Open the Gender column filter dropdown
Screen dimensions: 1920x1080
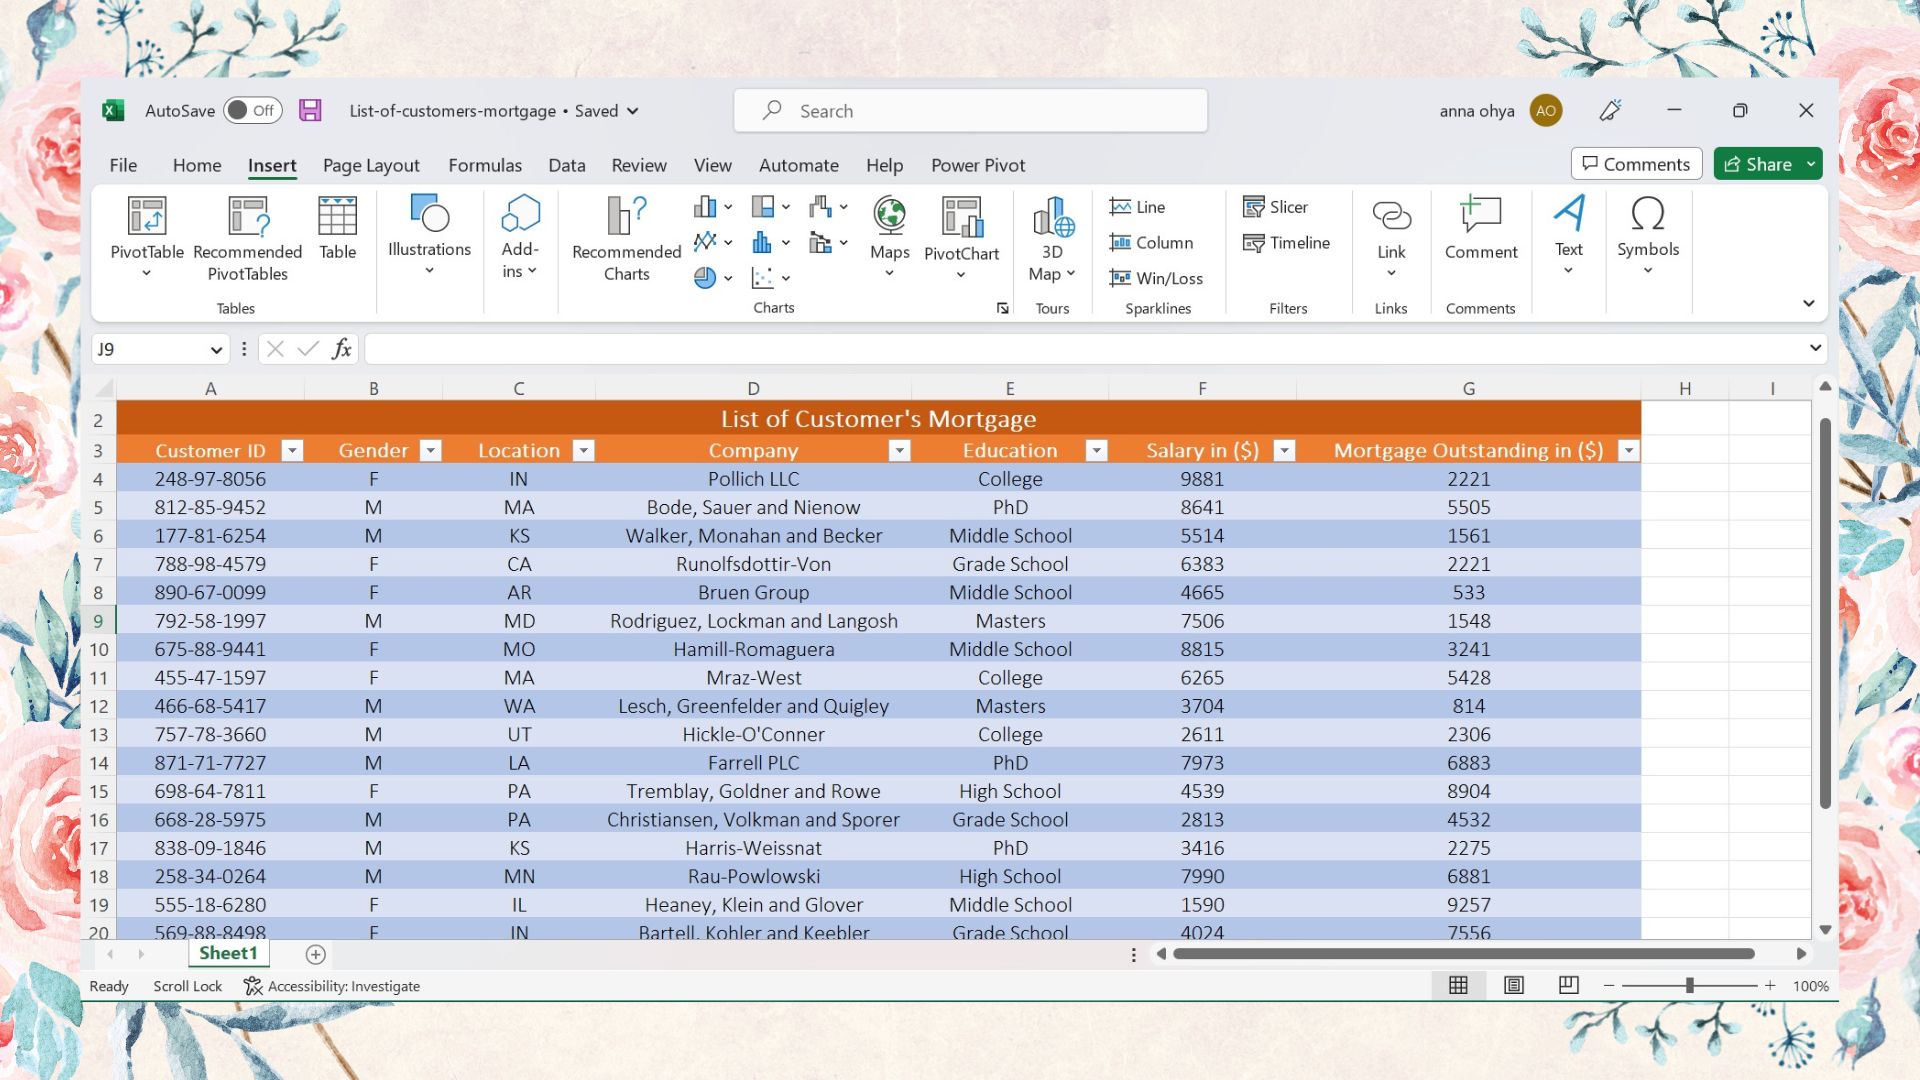pos(430,451)
